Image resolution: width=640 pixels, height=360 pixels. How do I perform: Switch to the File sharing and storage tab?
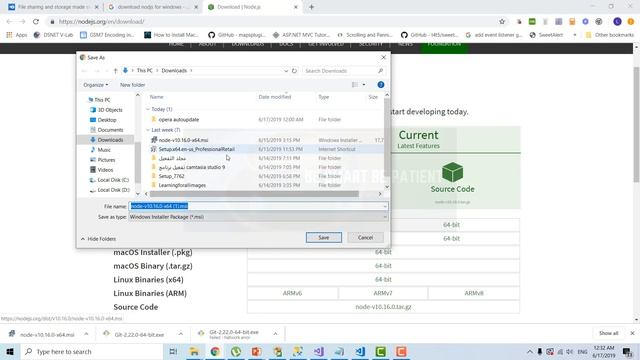coord(53,7)
